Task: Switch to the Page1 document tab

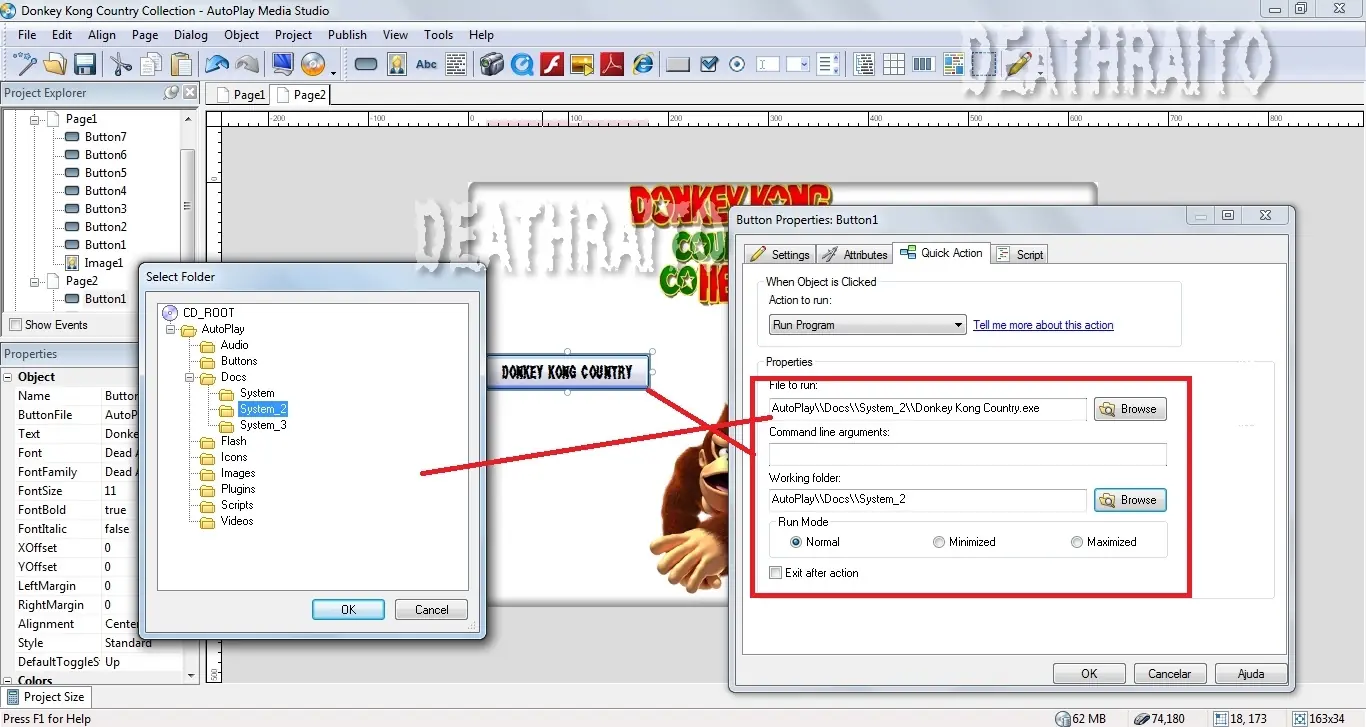Action: 240,95
